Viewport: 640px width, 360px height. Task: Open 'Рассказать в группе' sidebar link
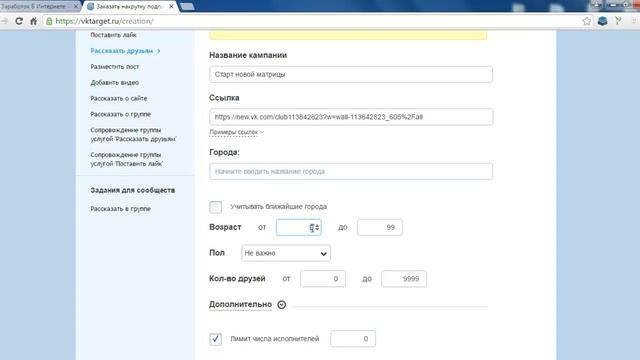(x=120, y=209)
